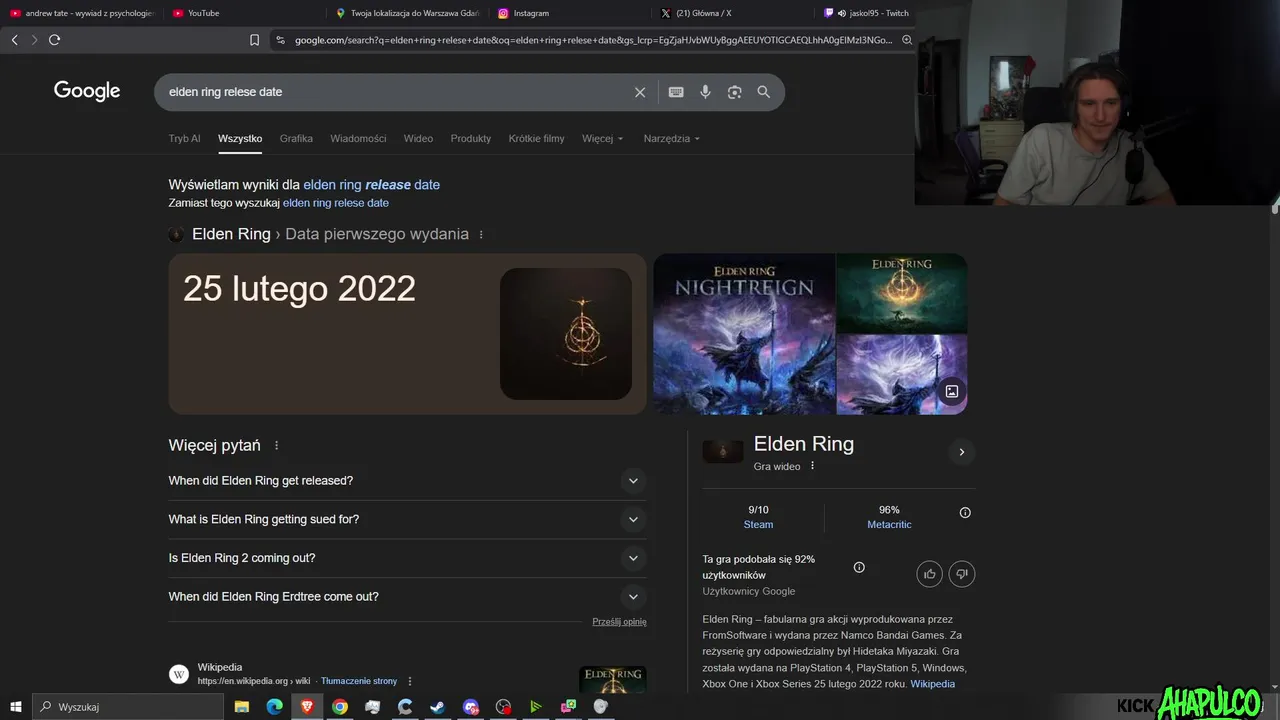Open Elden Ring panel with the right chevron

[961, 452]
